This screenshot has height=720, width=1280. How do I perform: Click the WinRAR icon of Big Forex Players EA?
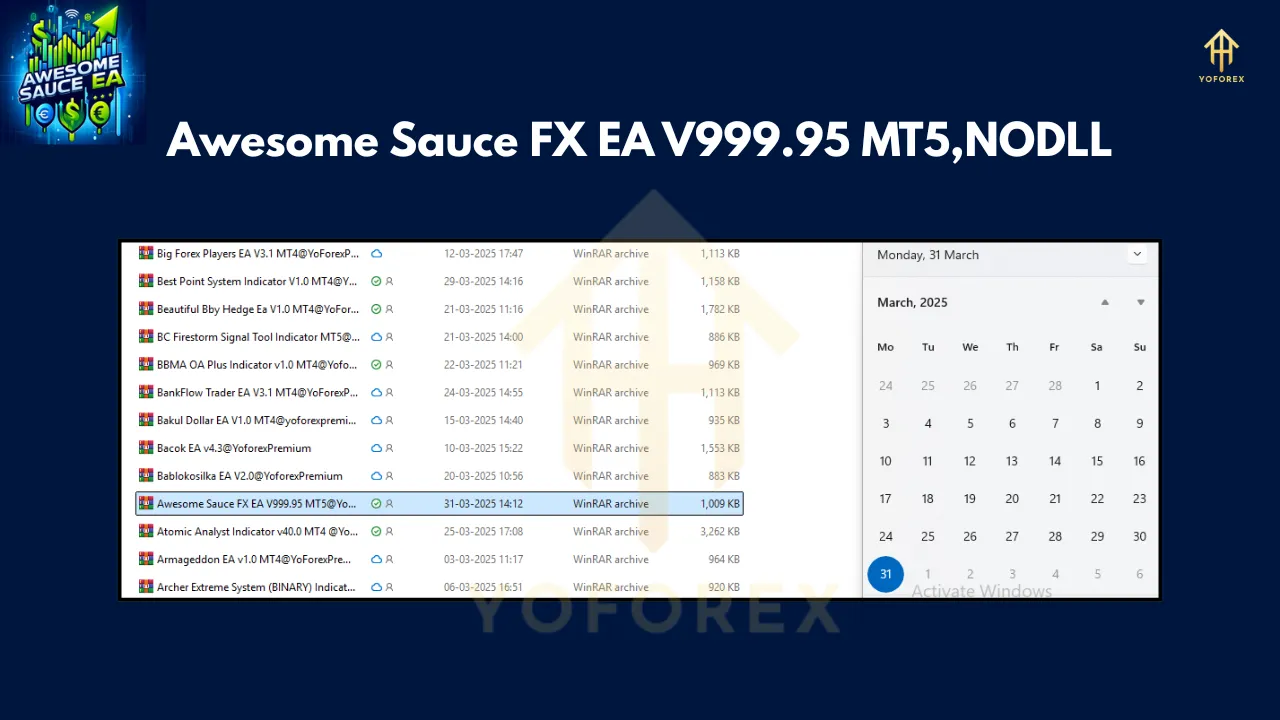[x=145, y=254]
